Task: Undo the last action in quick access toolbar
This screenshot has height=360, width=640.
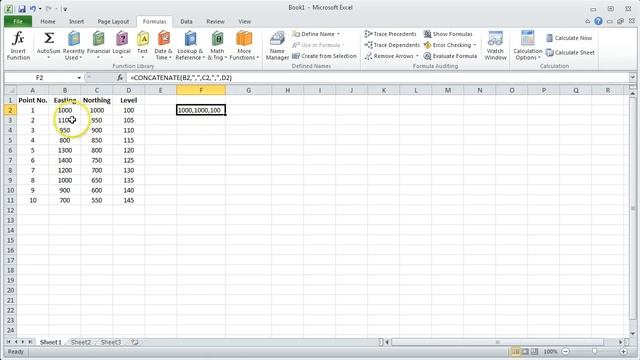Action: [x=33, y=8]
